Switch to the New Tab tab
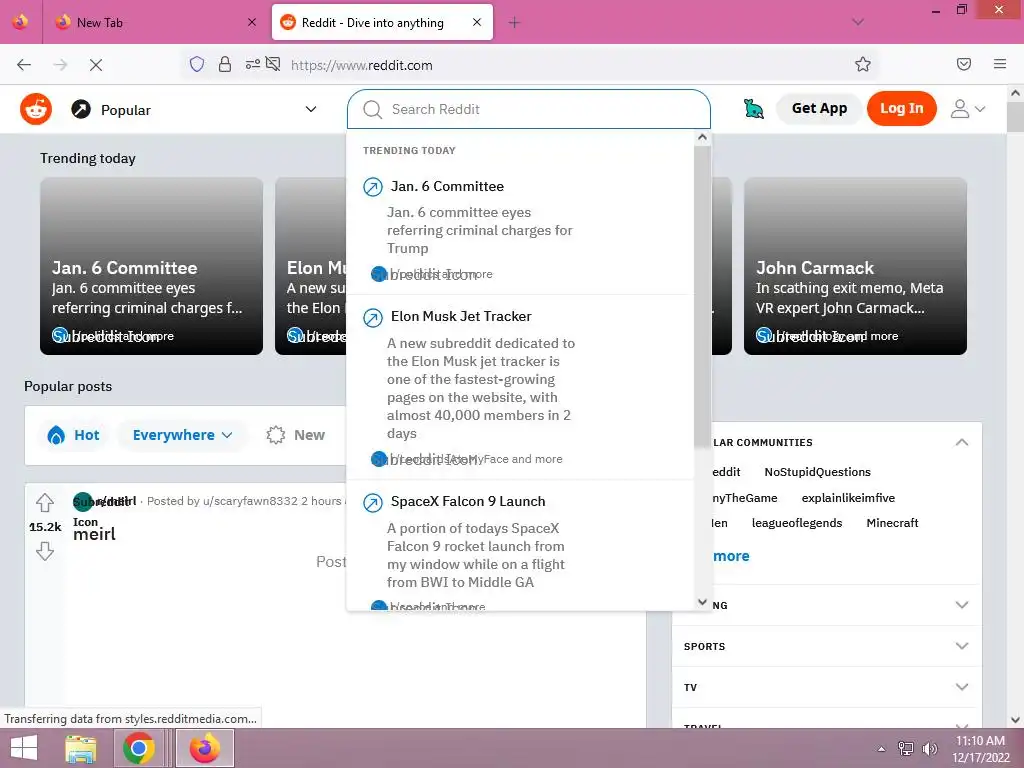Viewport: 1024px width, 768px height. tap(153, 22)
